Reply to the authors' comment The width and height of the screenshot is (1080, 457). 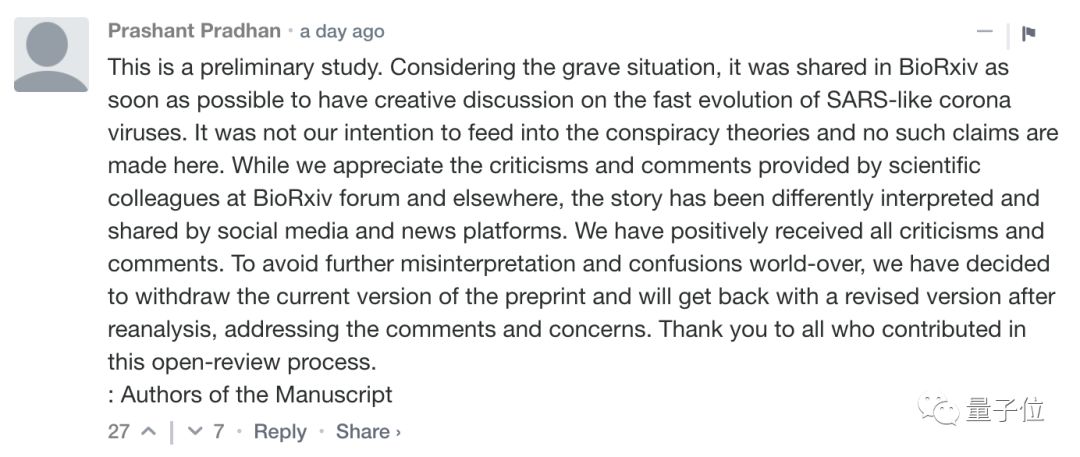tap(280, 432)
